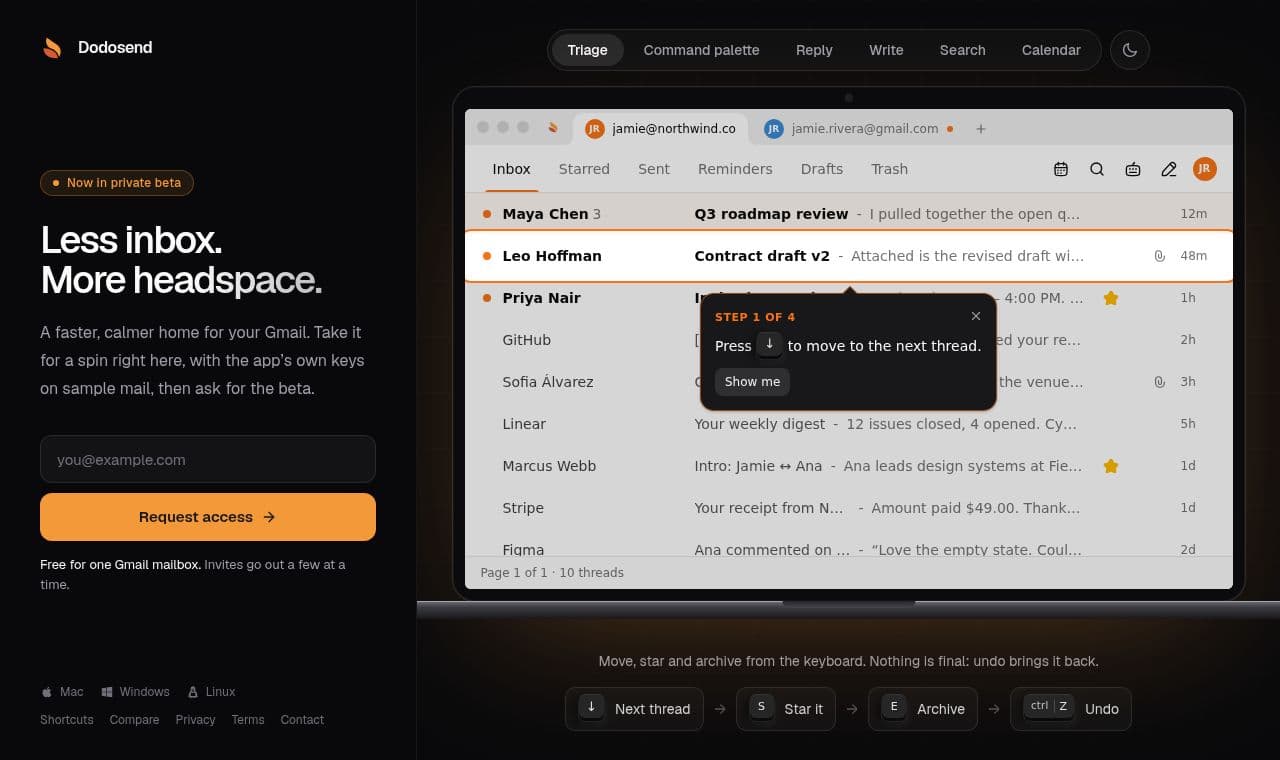Focus the you@example.com email field

(208, 459)
